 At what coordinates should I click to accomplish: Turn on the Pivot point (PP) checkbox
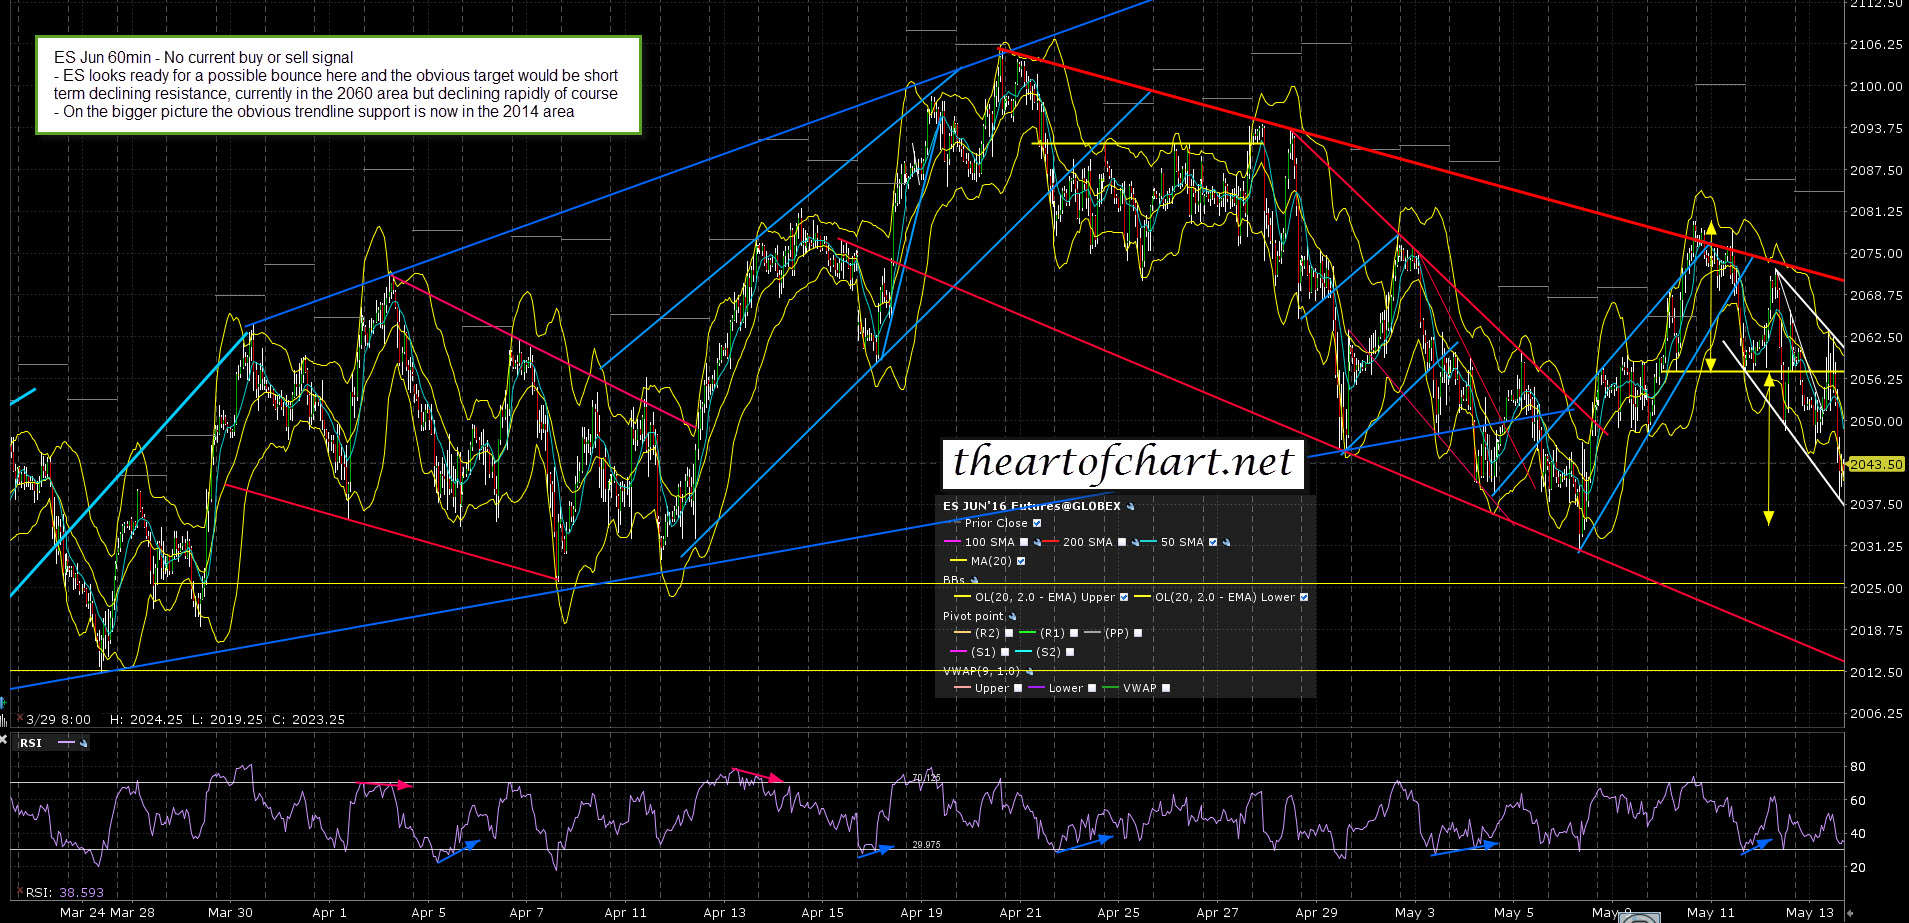click(1138, 633)
